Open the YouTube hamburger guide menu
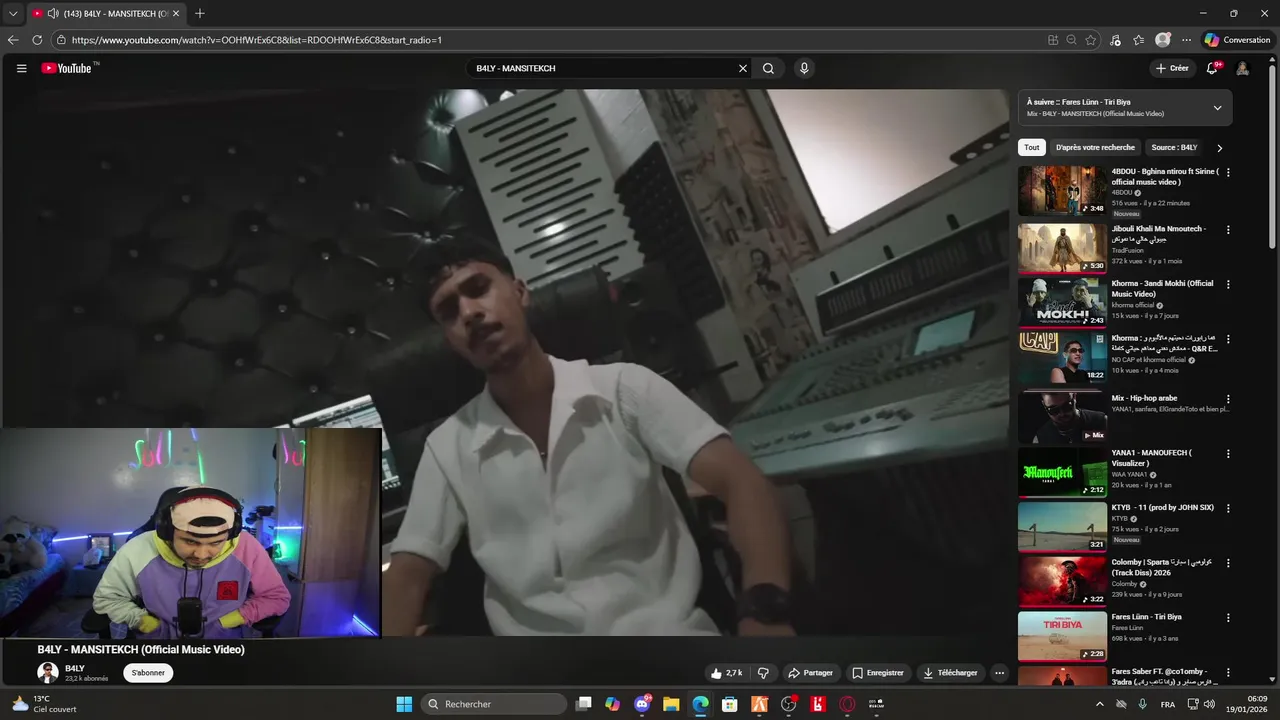This screenshot has width=1280, height=720. (21, 68)
